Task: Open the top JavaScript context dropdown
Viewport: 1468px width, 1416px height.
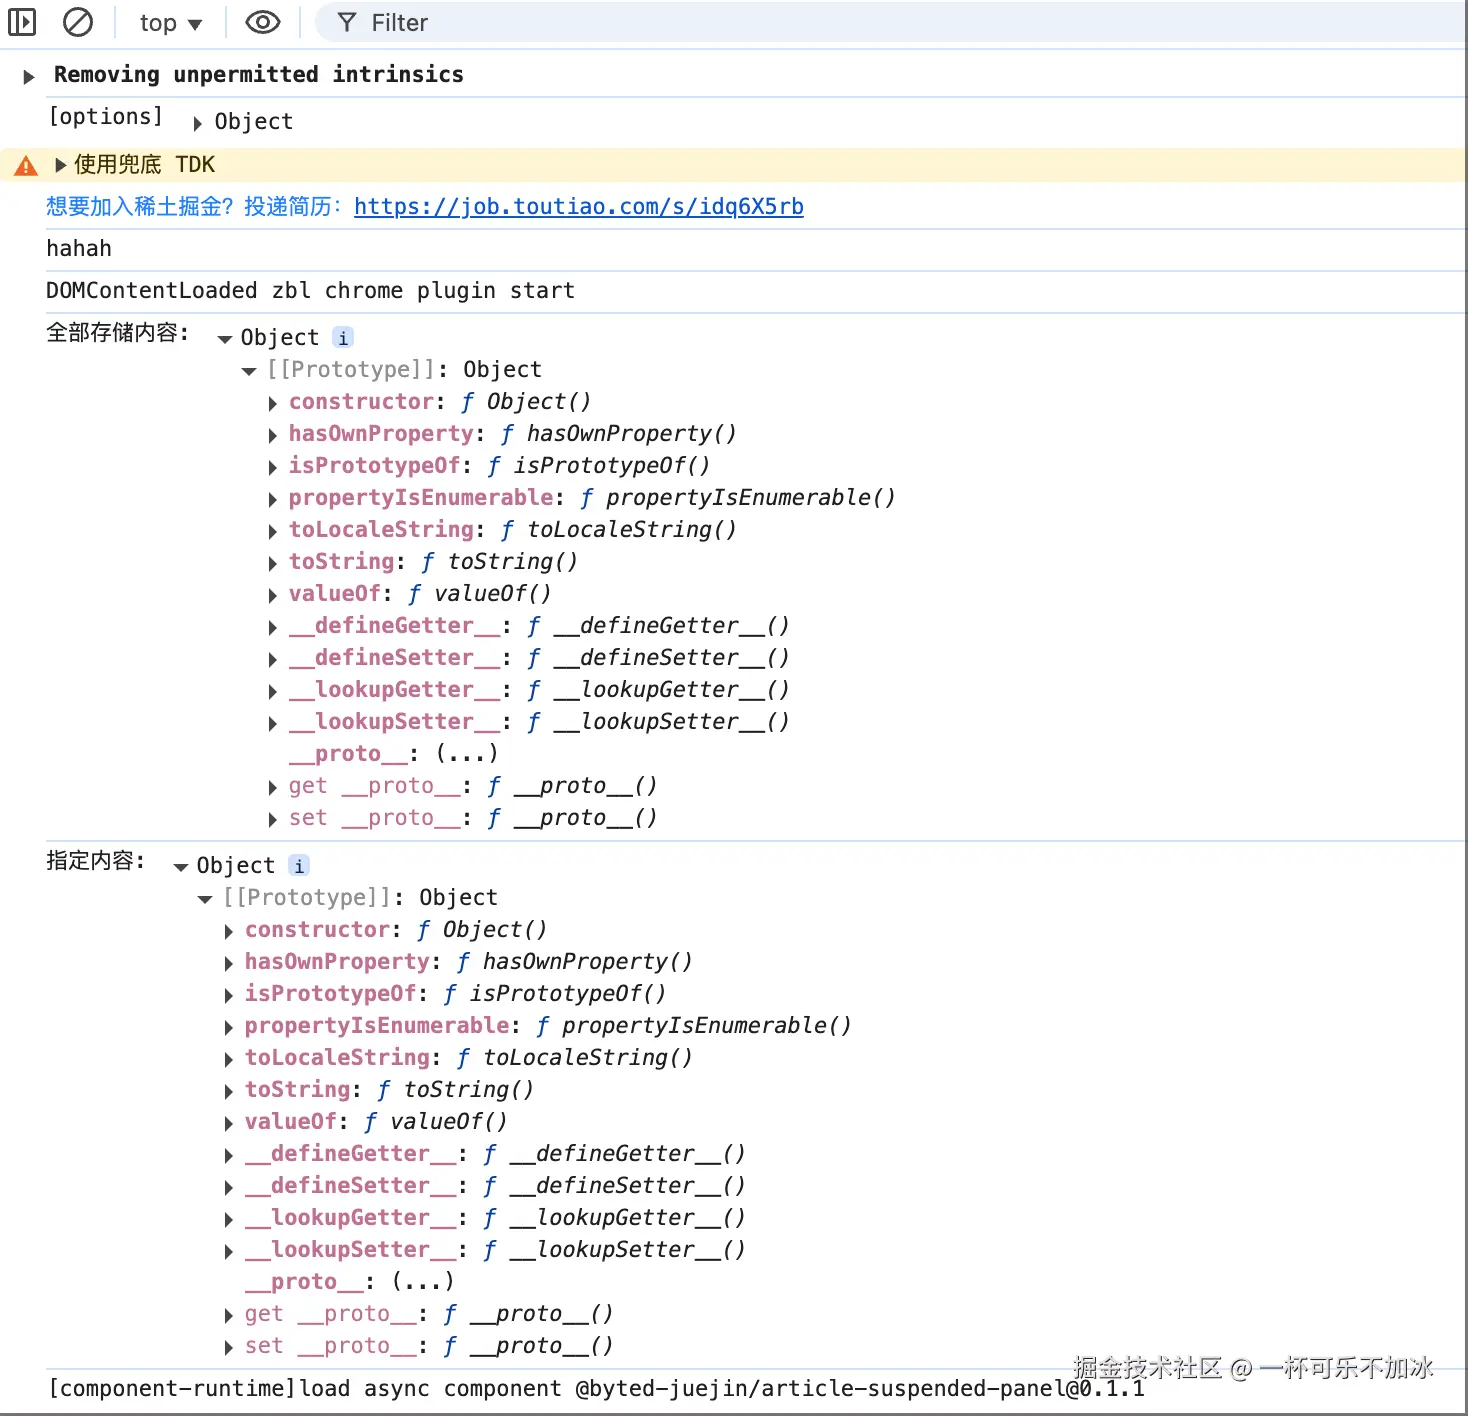Action: [170, 23]
